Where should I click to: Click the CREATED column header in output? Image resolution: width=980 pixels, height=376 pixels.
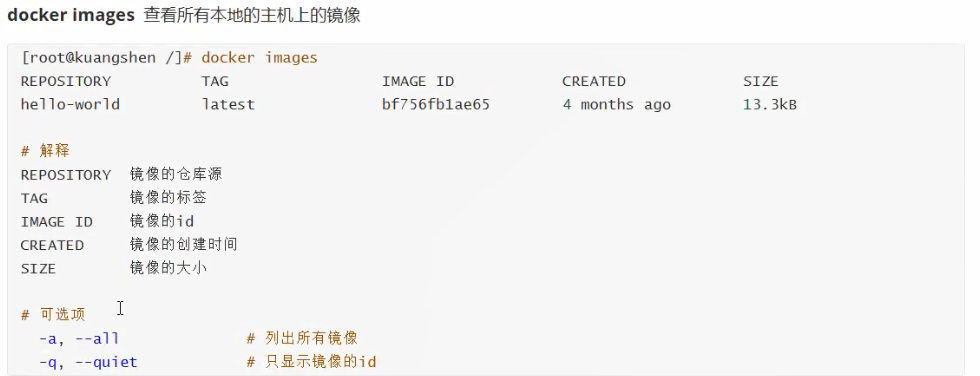click(594, 81)
